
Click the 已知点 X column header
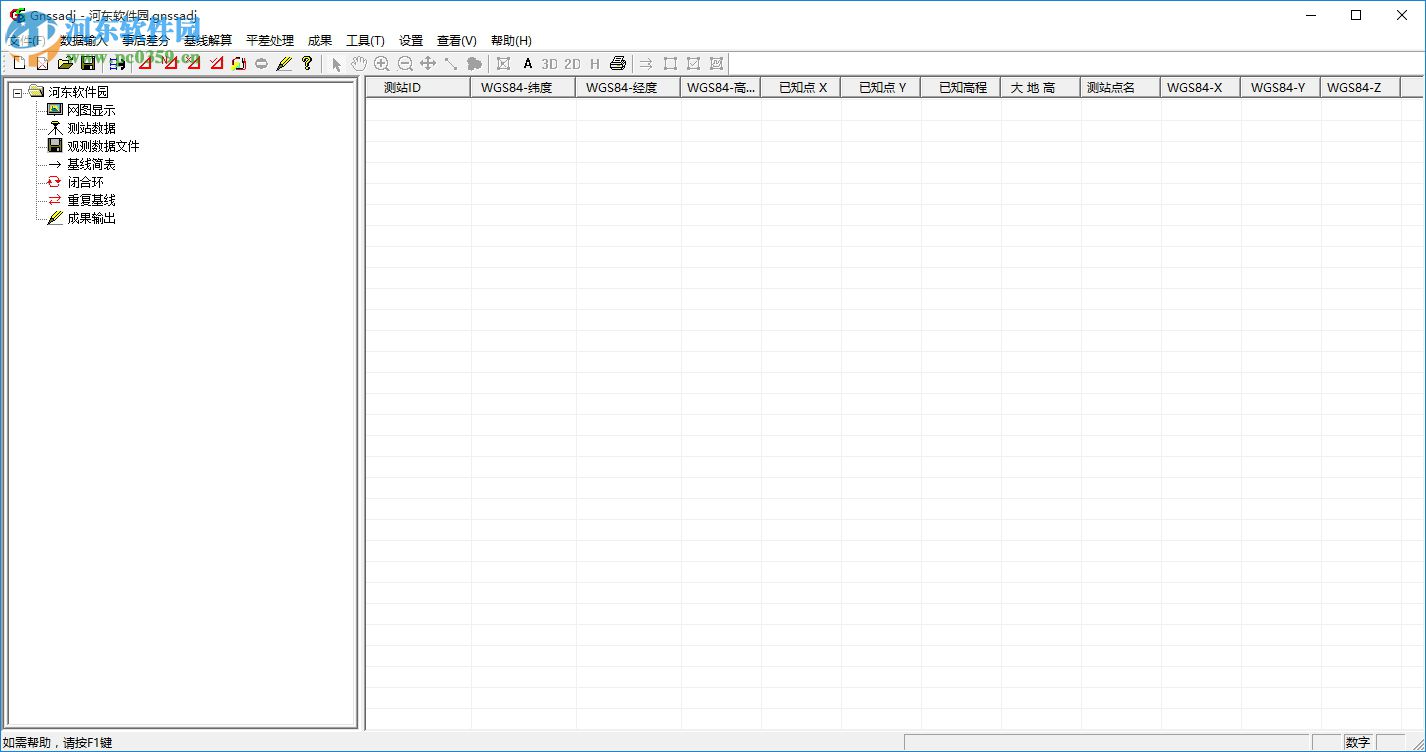[801, 87]
